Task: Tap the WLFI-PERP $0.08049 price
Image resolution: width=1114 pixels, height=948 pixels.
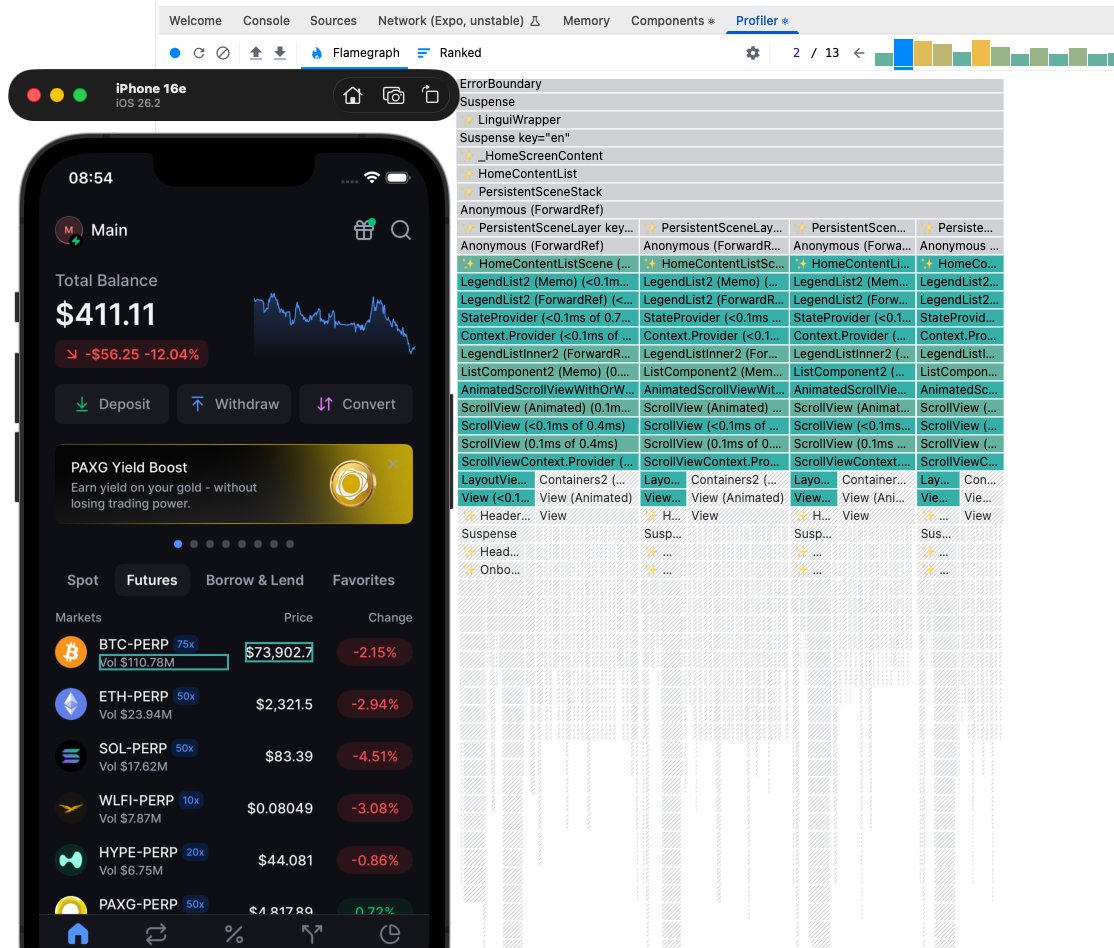Action: pos(280,808)
